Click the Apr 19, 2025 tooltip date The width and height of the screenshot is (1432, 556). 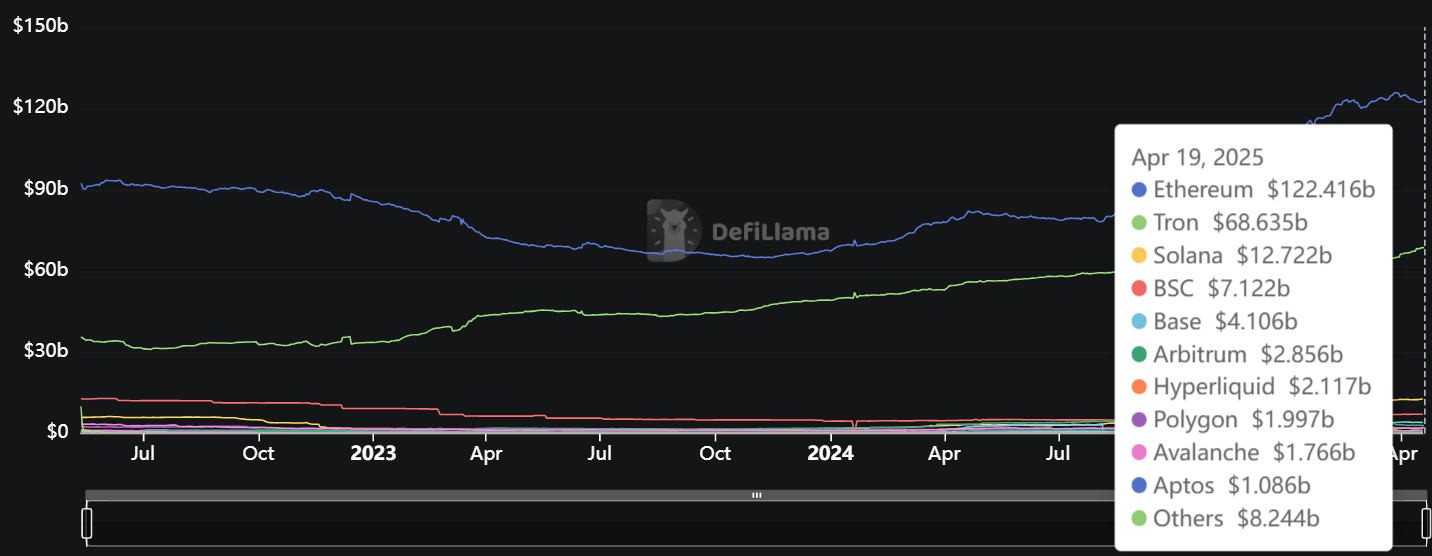pos(1198,157)
